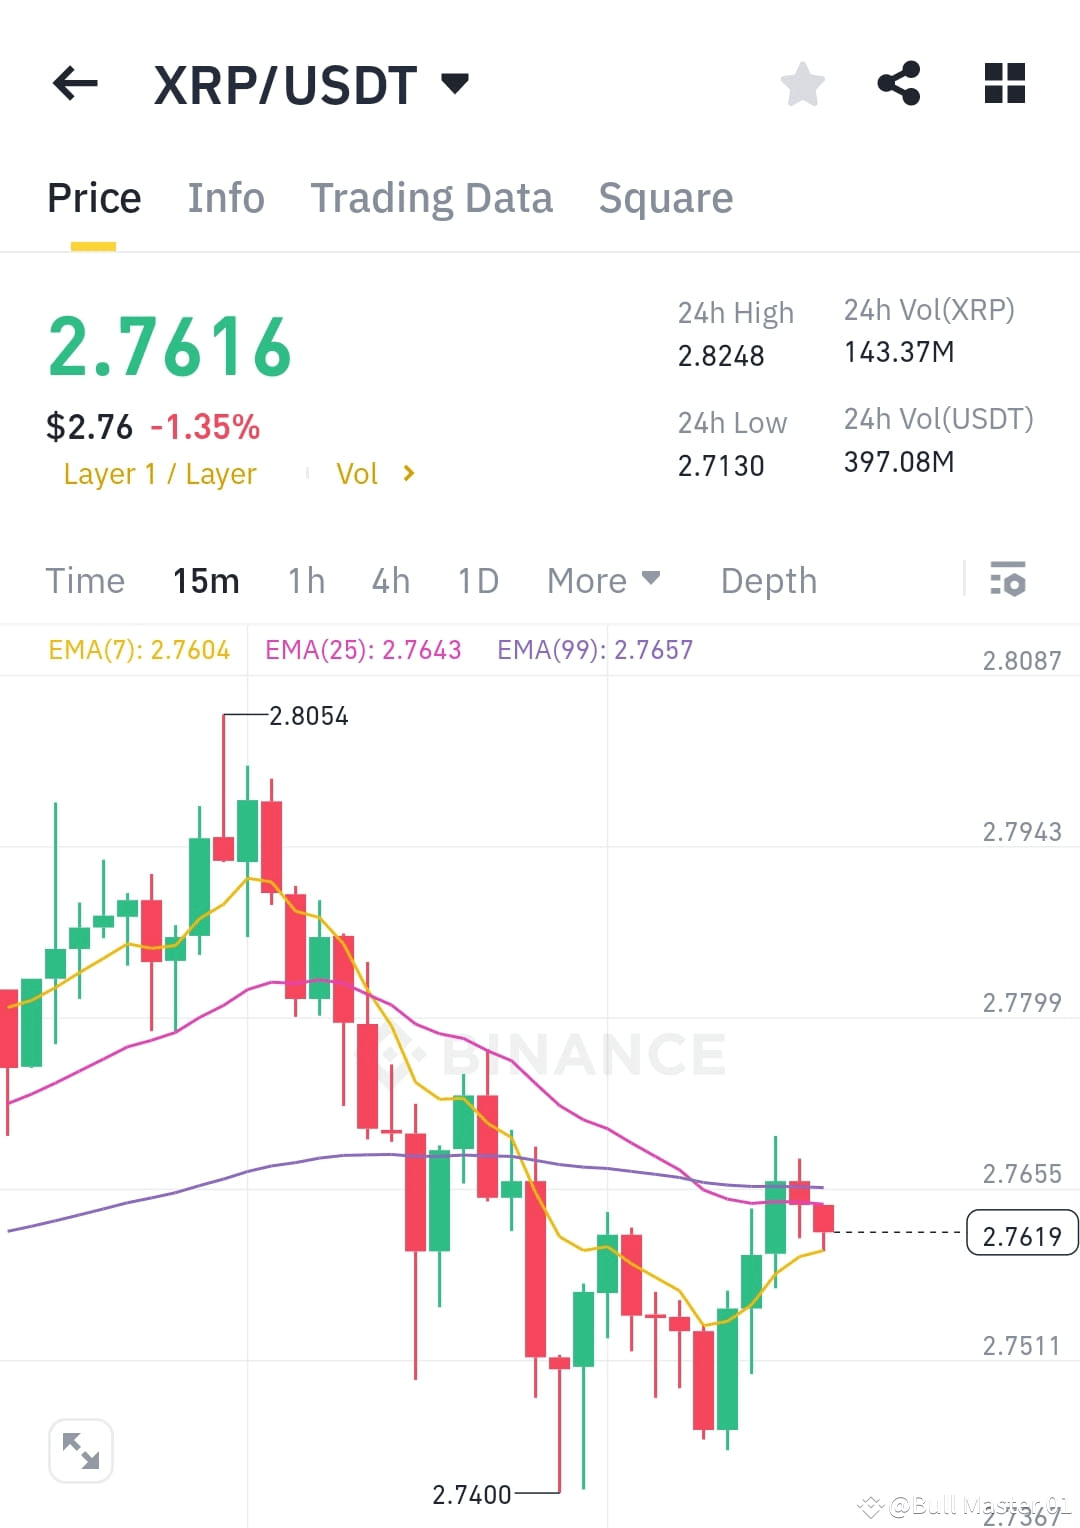Viewport: 1080px width, 1528px height.
Task: Click the EMA(25) colored indicator label
Action: click(x=362, y=649)
